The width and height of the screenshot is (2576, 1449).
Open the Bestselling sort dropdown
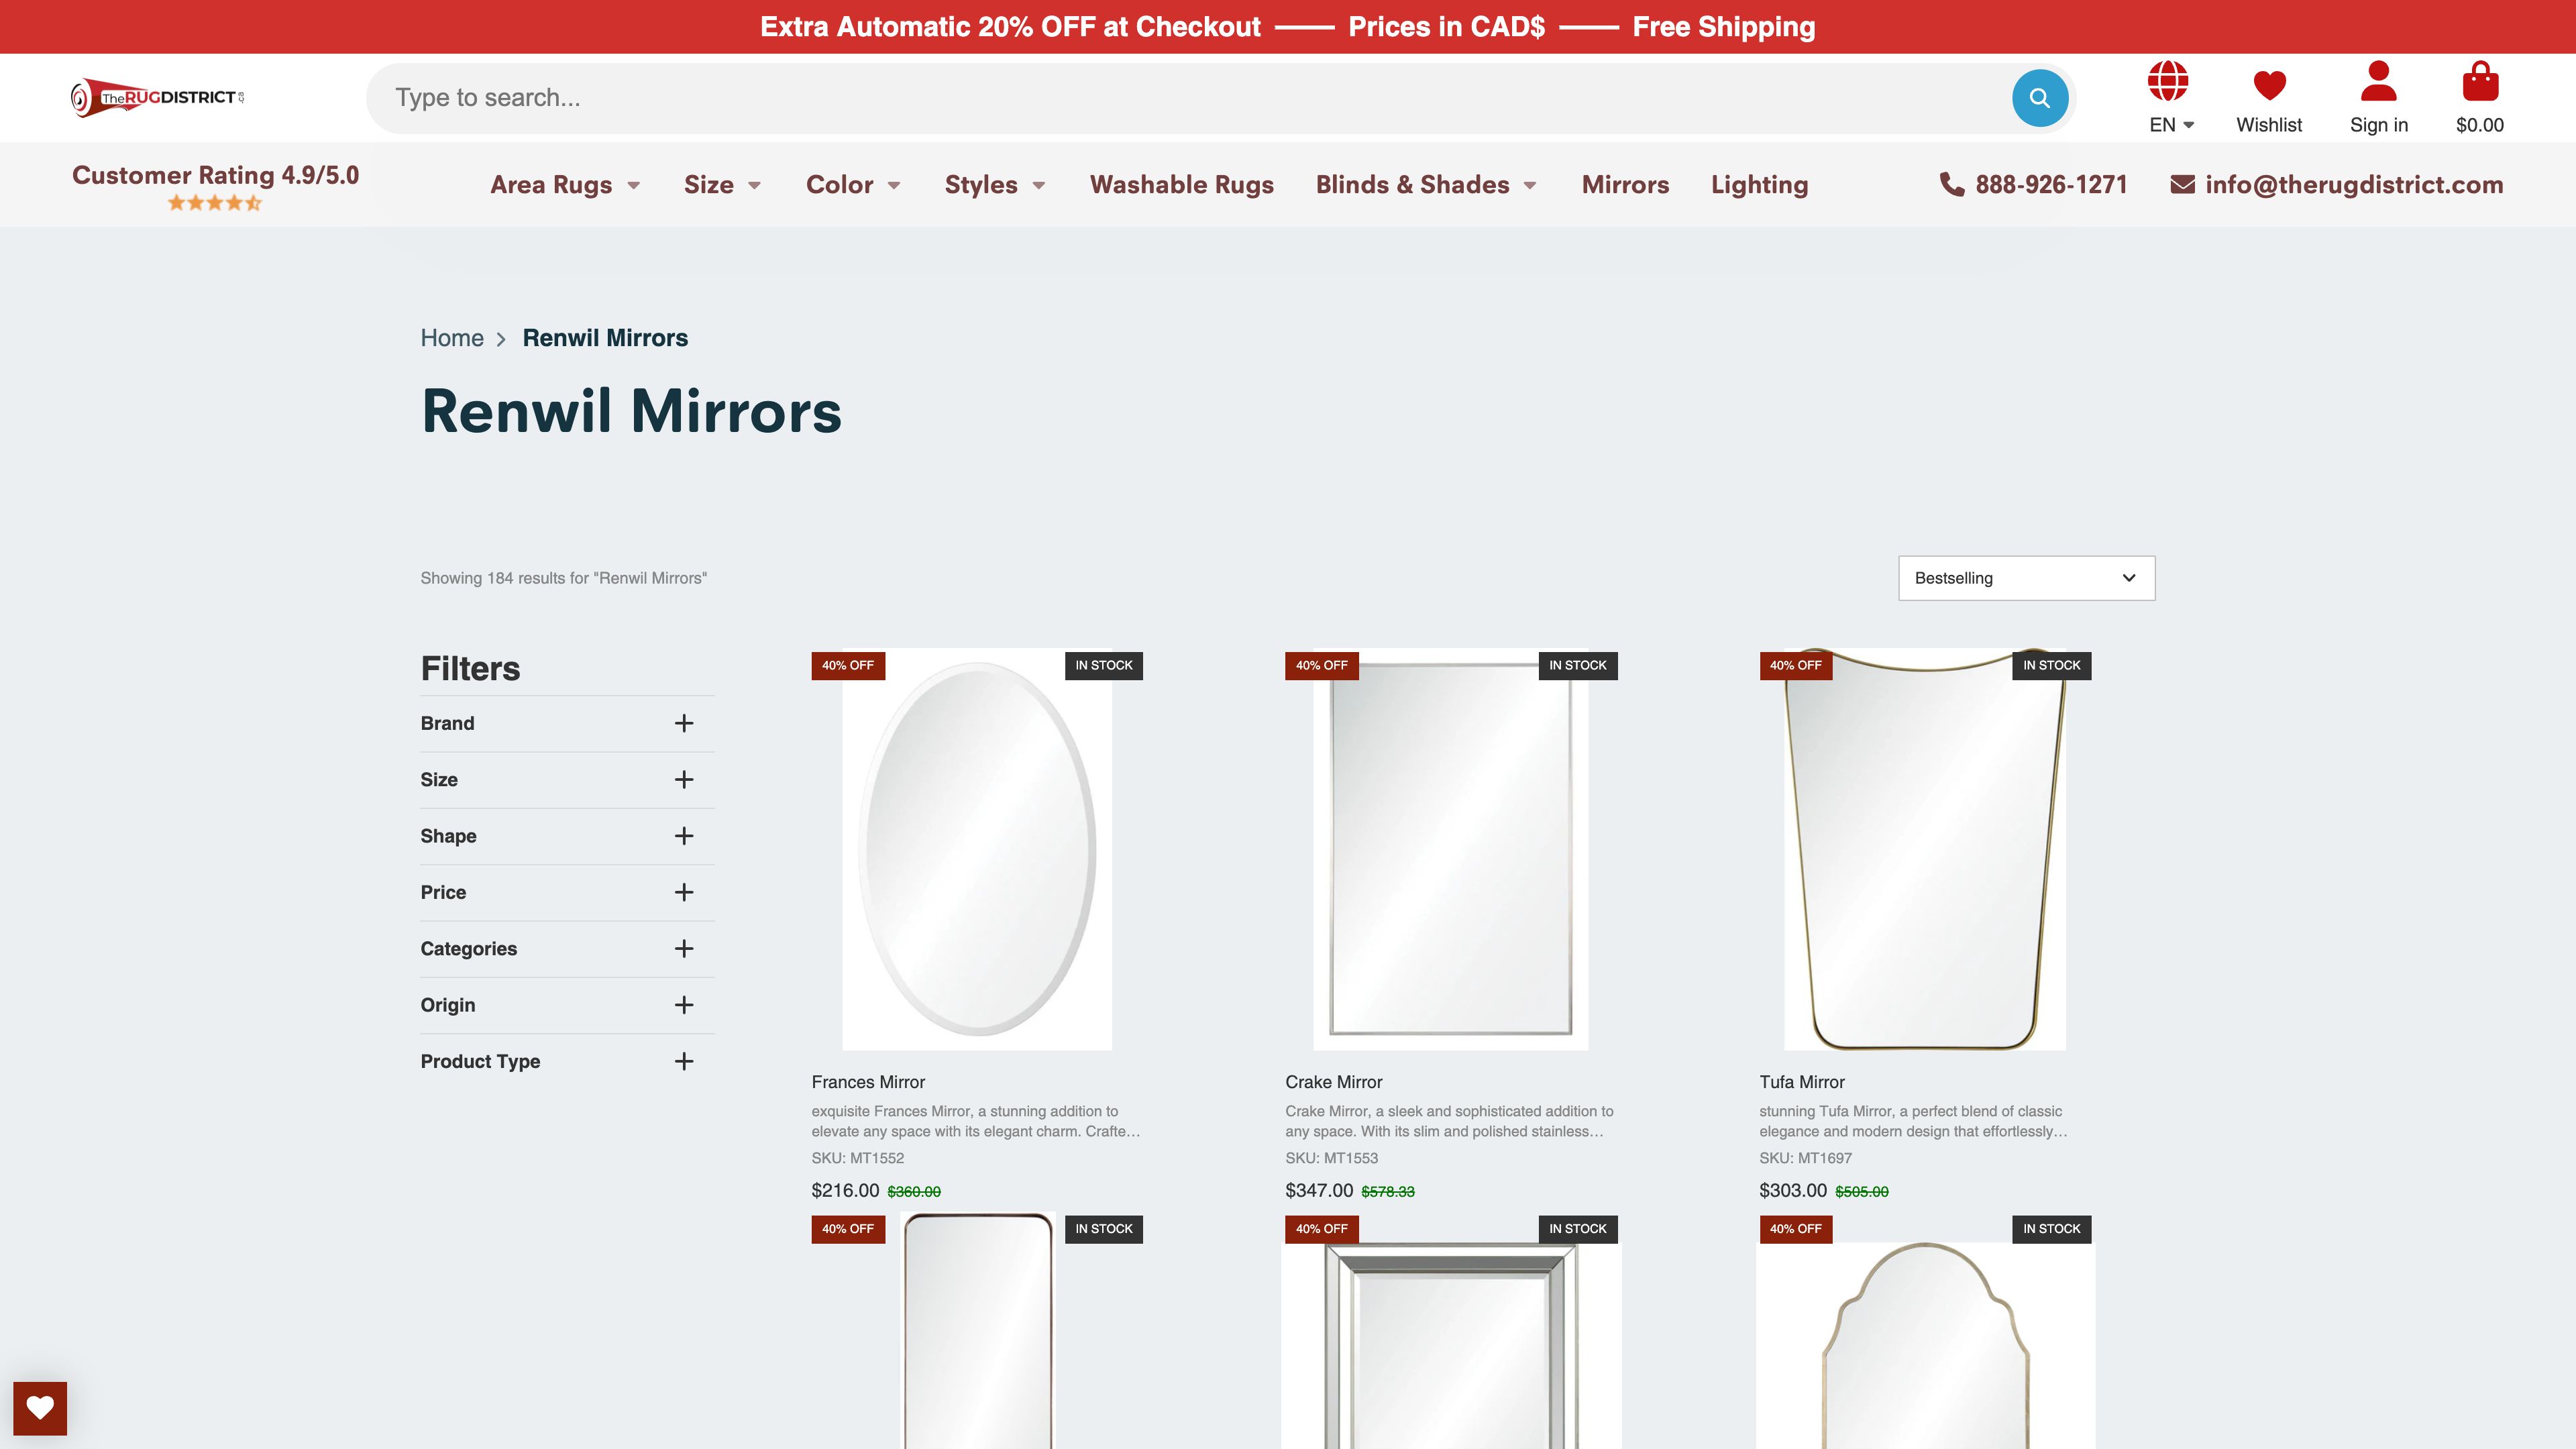[x=2024, y=578]
